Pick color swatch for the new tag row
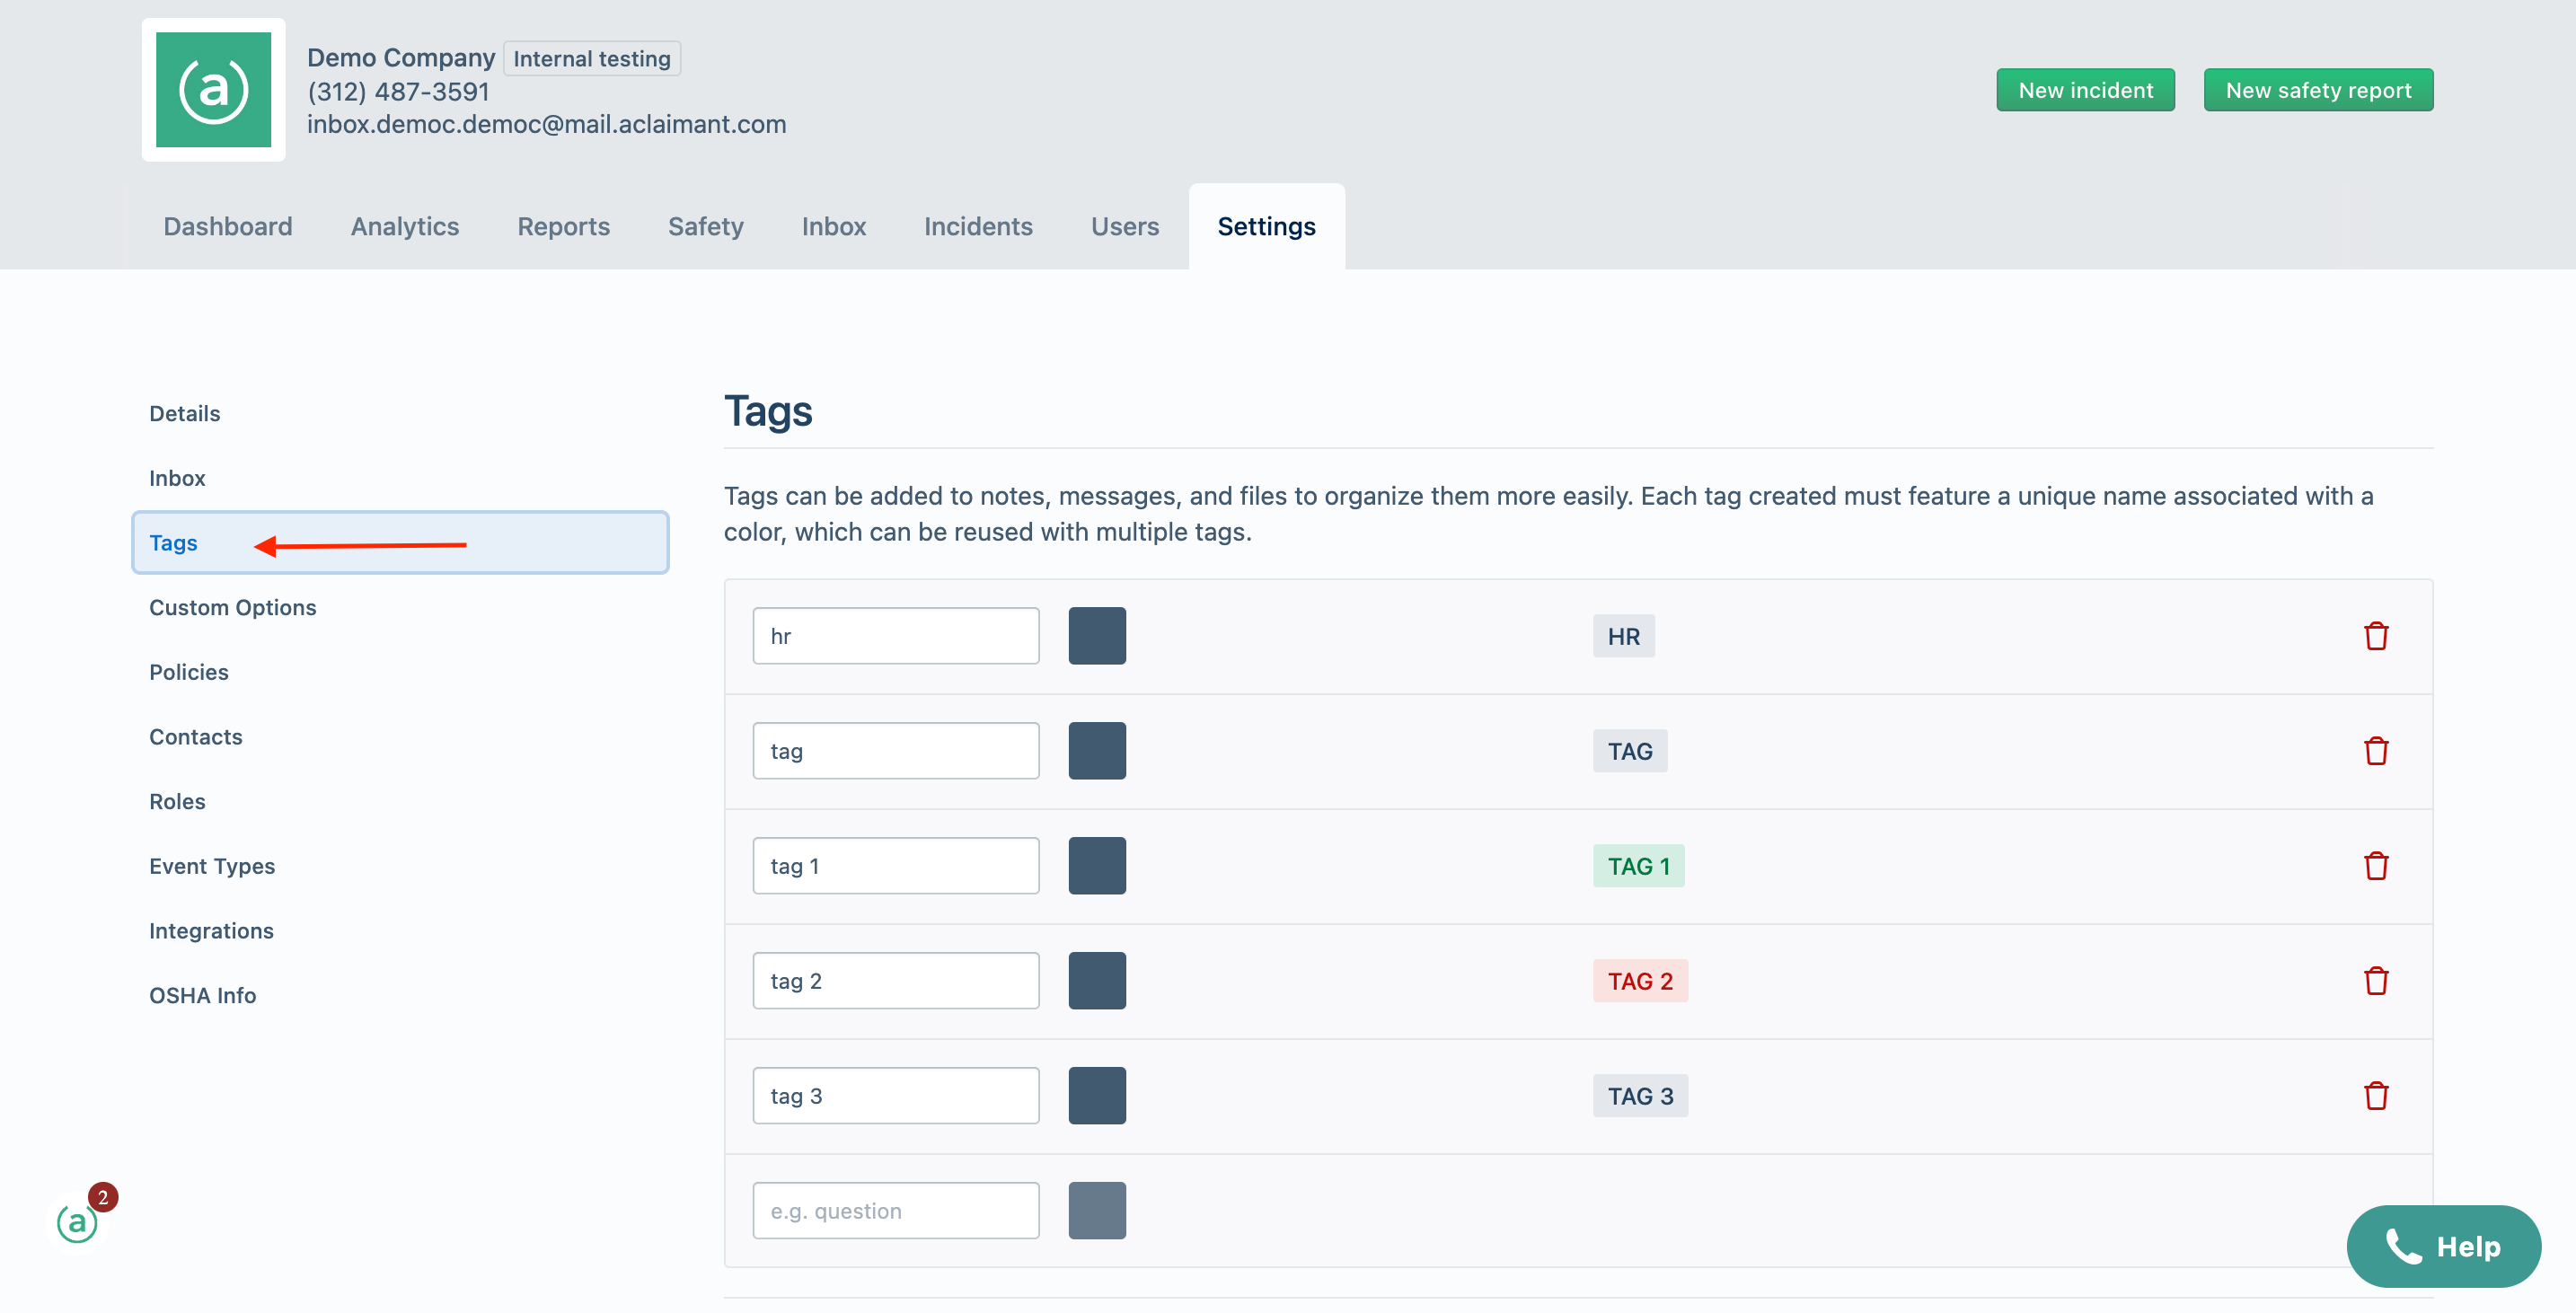 point(1097,1211)
